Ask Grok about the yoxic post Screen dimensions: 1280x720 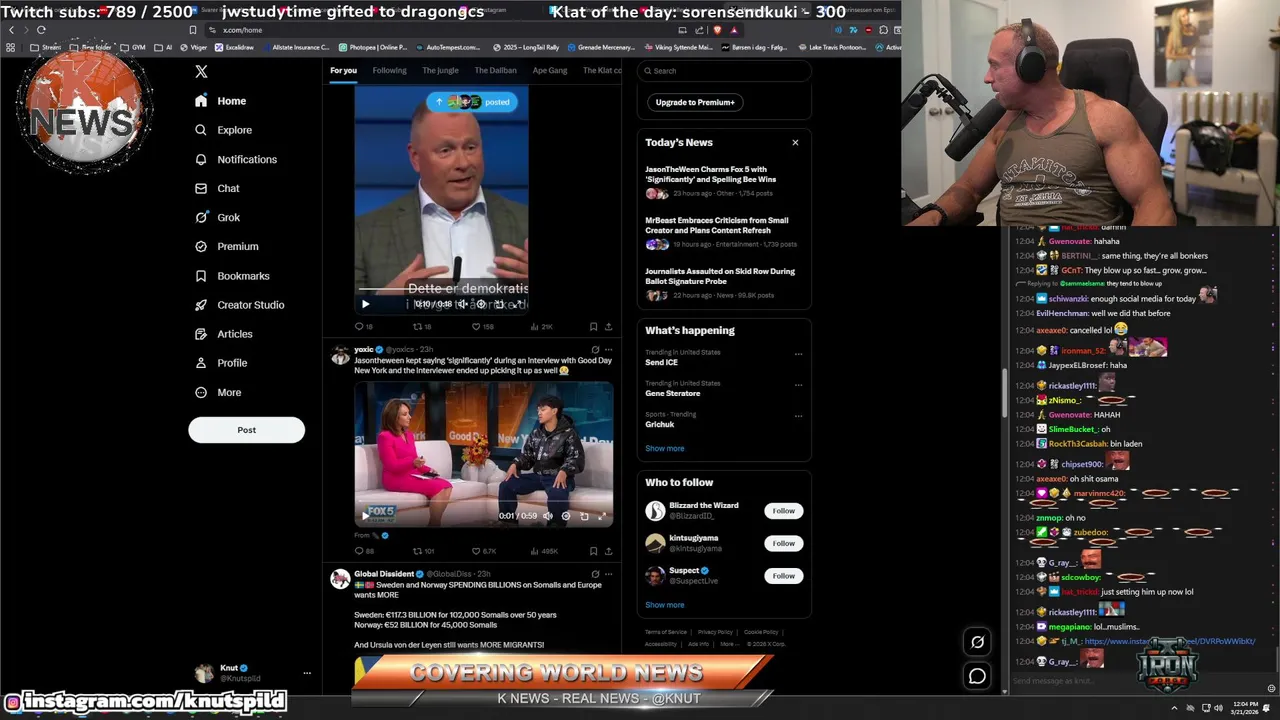tap(595, 350)
